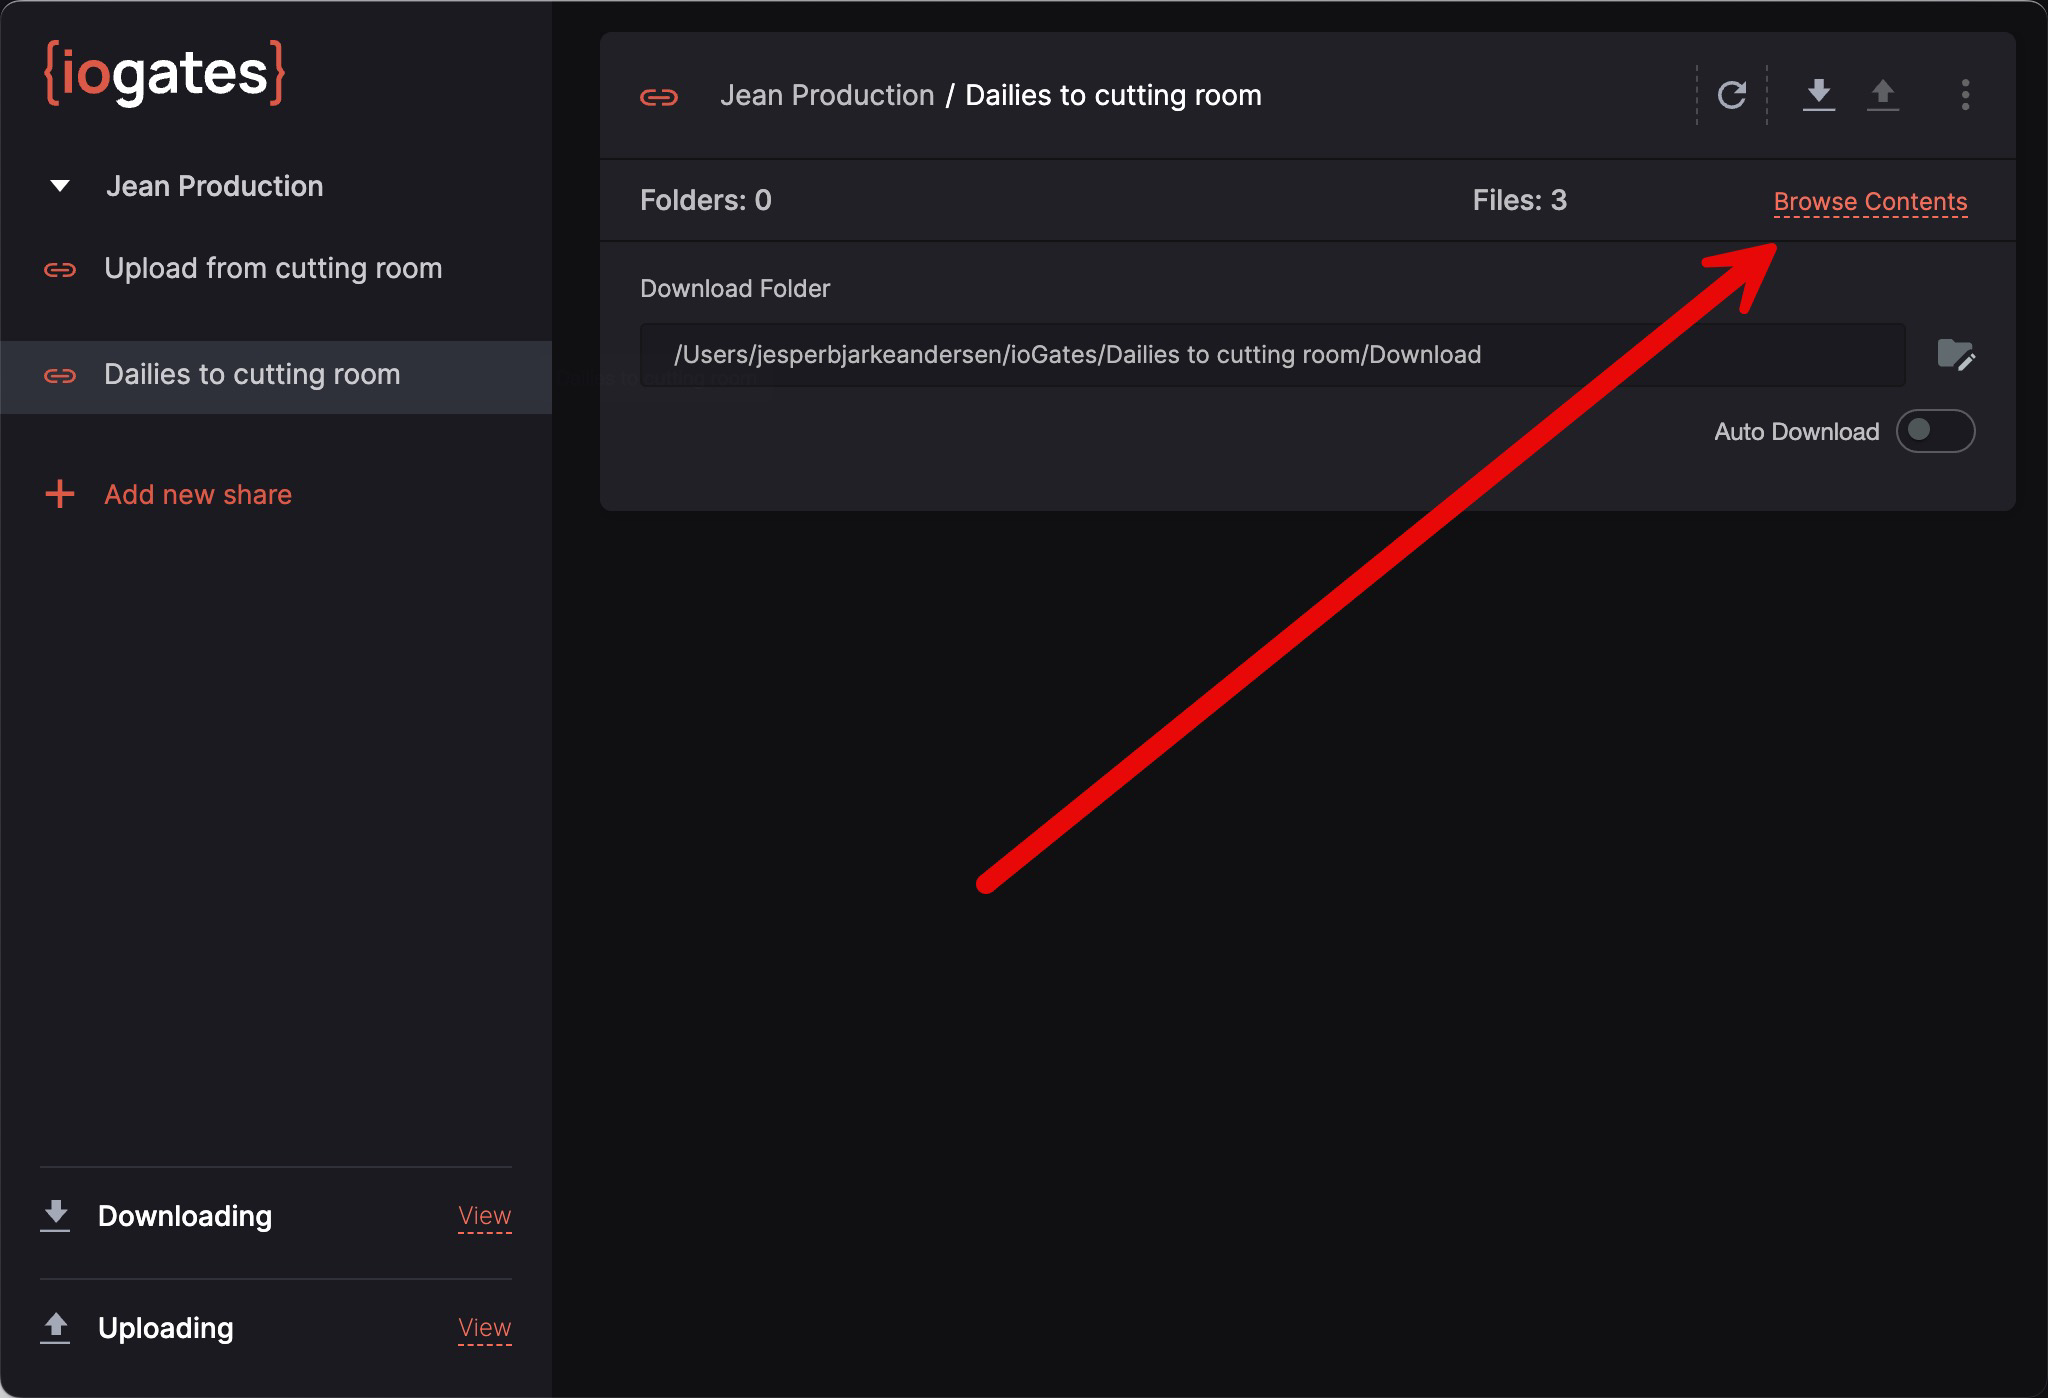The height and width of the screenshot is (1398, 2048).
Task: Click Jean Production in the breadcrumb
Action: [826, 95]
